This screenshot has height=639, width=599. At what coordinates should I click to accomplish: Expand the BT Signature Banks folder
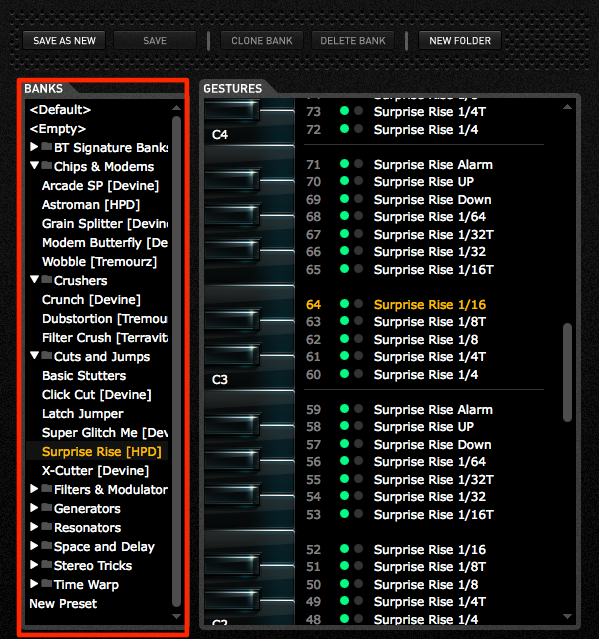tap(34, 147)
